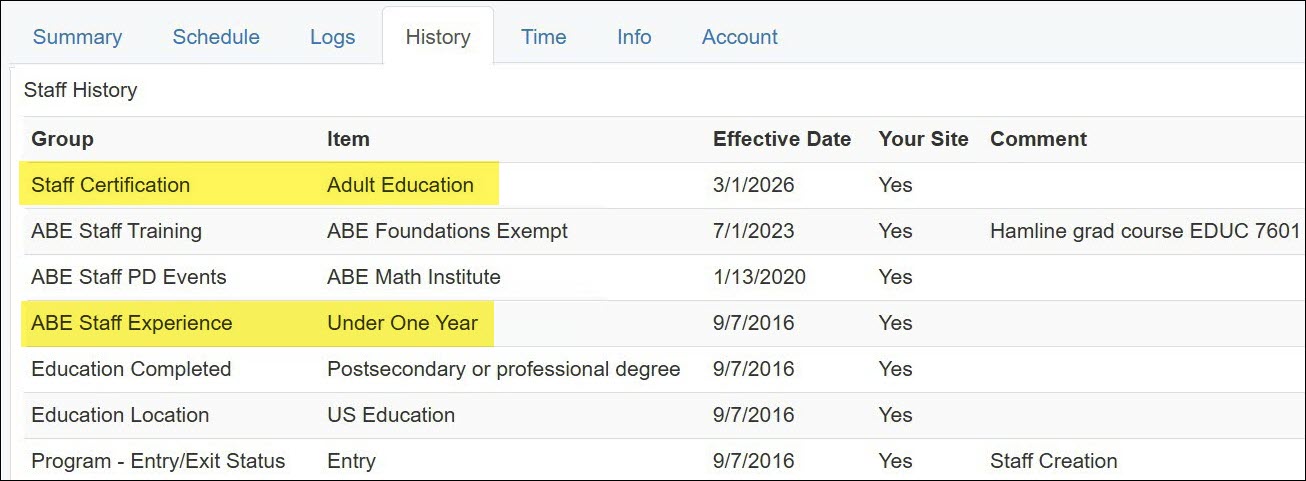1306x481 pixels.
Task: Click the Comment column header
Action: pyautogui.click(x=1038, y=139)
